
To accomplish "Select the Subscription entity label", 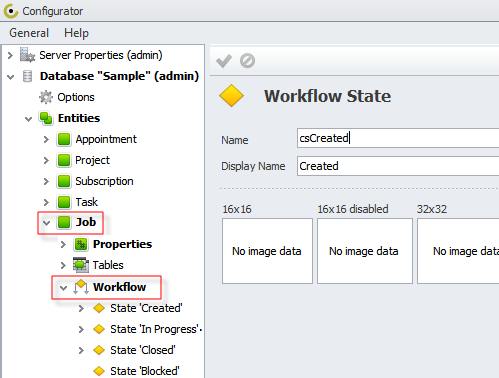I will tap(104, 181).
